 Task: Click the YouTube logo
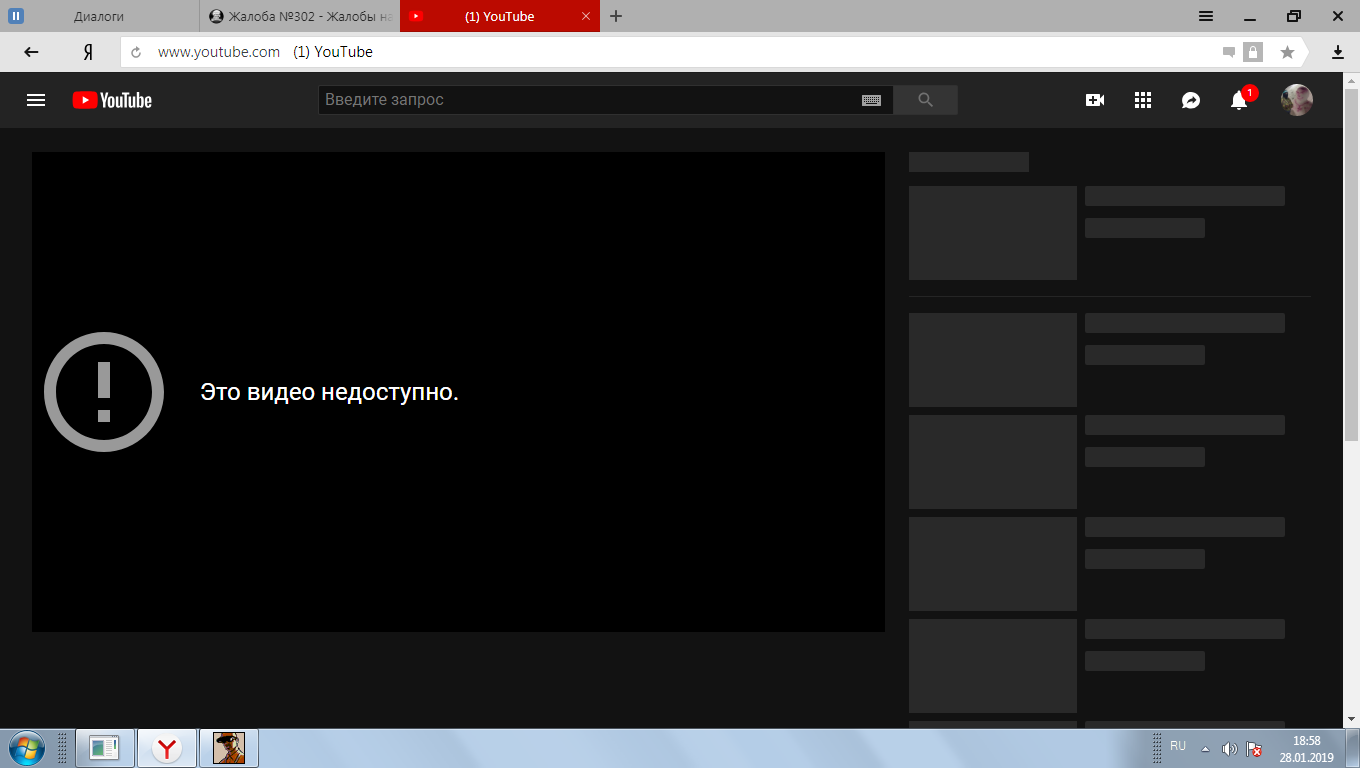coord(112,100)
